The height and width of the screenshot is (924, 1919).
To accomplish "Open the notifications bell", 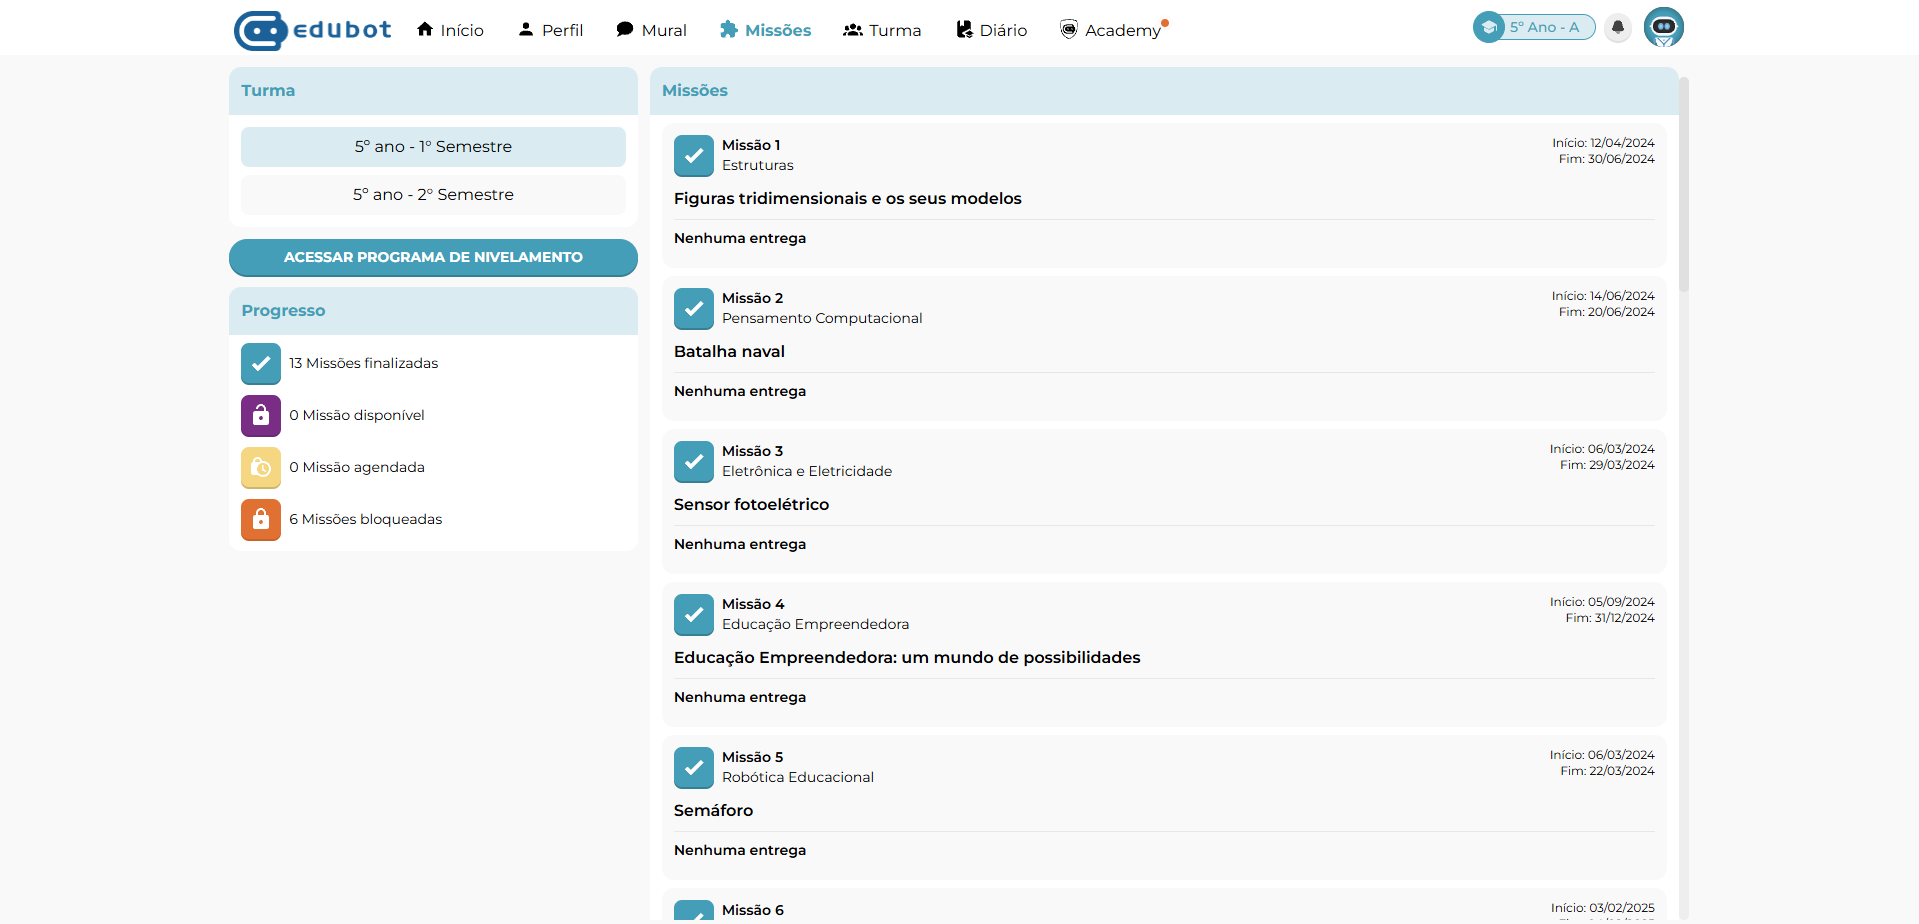I will tap(1617, 28).
